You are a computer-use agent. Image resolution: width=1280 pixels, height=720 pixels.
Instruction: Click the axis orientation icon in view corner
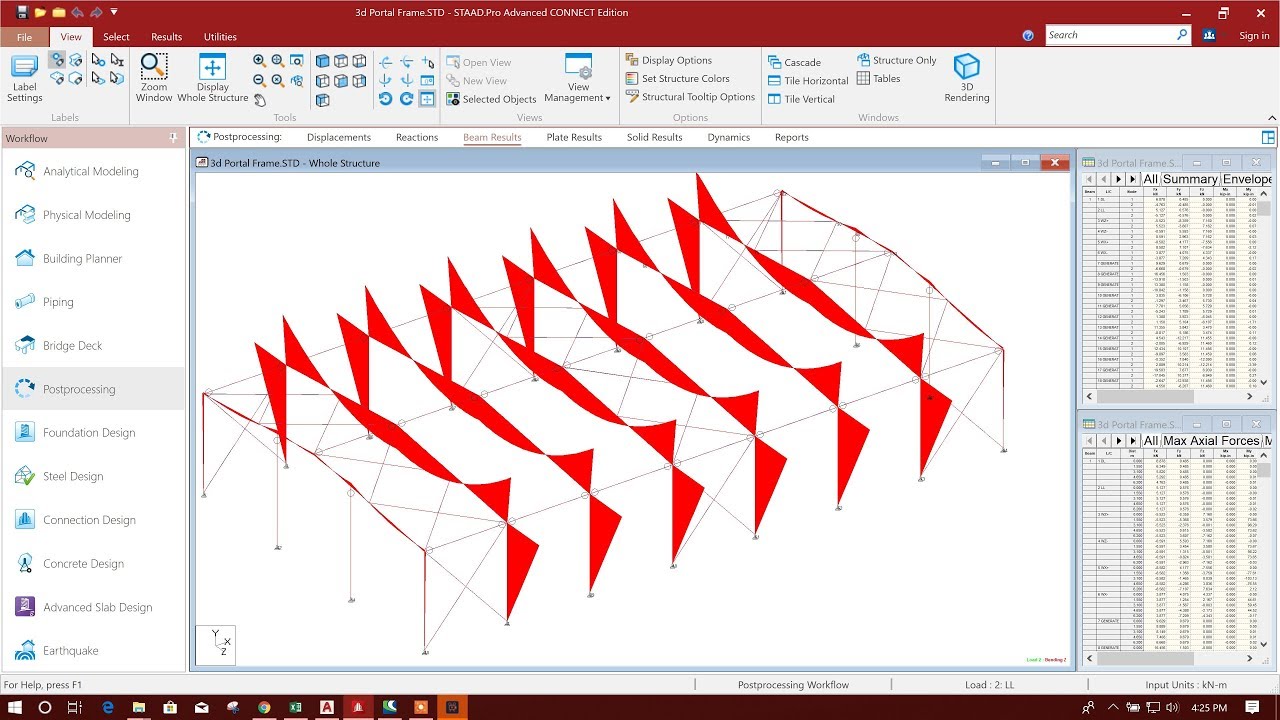(x=215, y=645)
